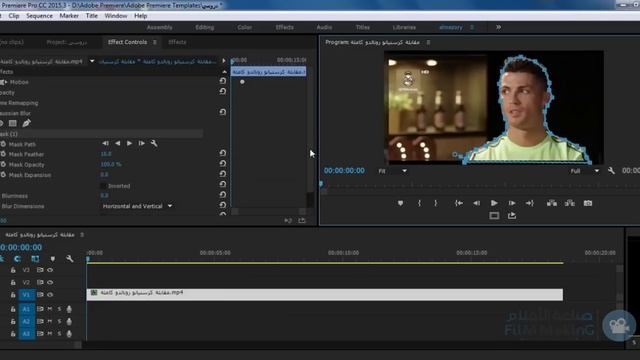The width and height of the screenshot is (640, 360).
Task: Click the Extract button in Program monitor
Action: click(x=570, y=203)
